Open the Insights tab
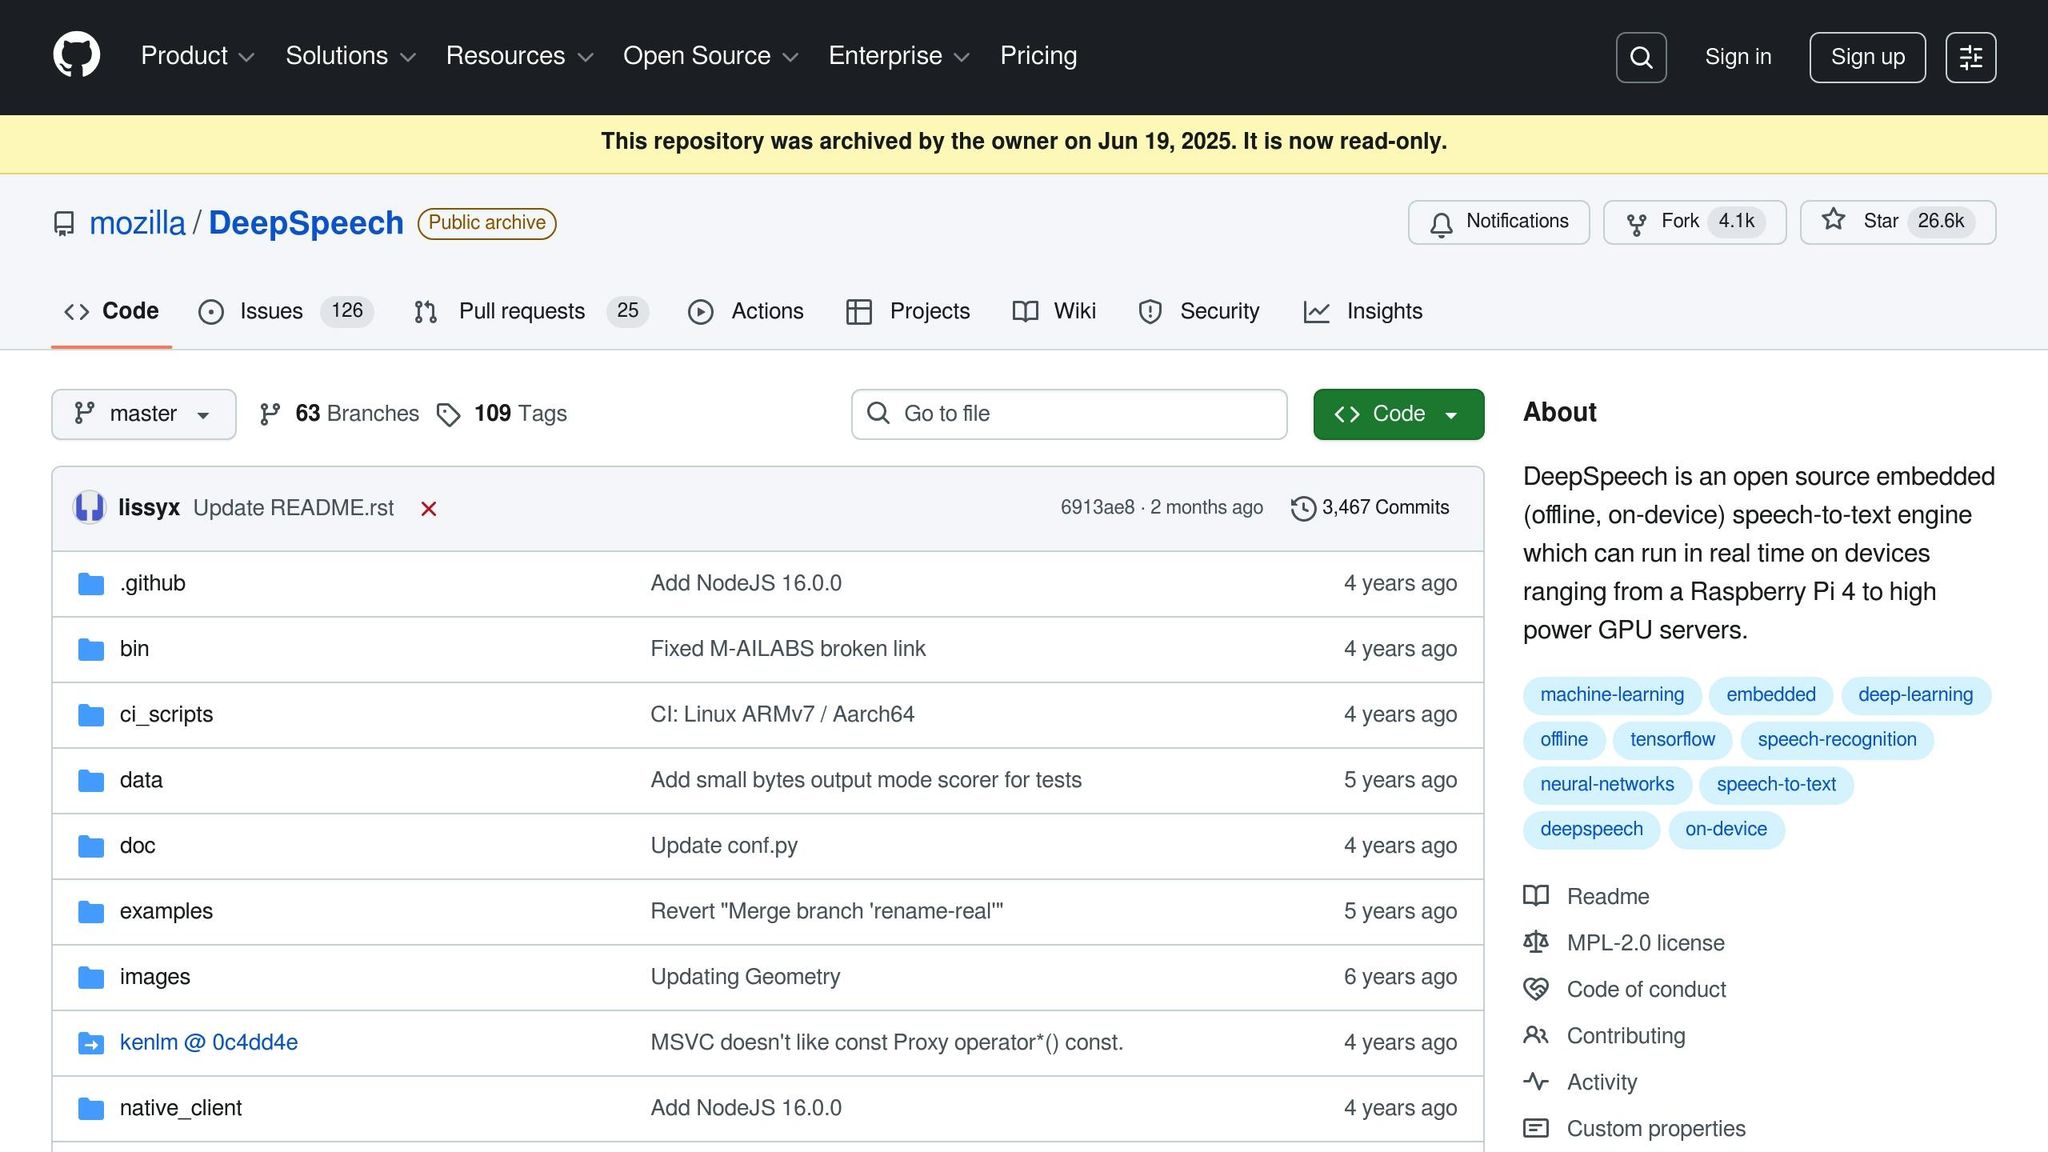Image resolution: width=2048 pixels, height=1152 pixels. (1363, 312)
